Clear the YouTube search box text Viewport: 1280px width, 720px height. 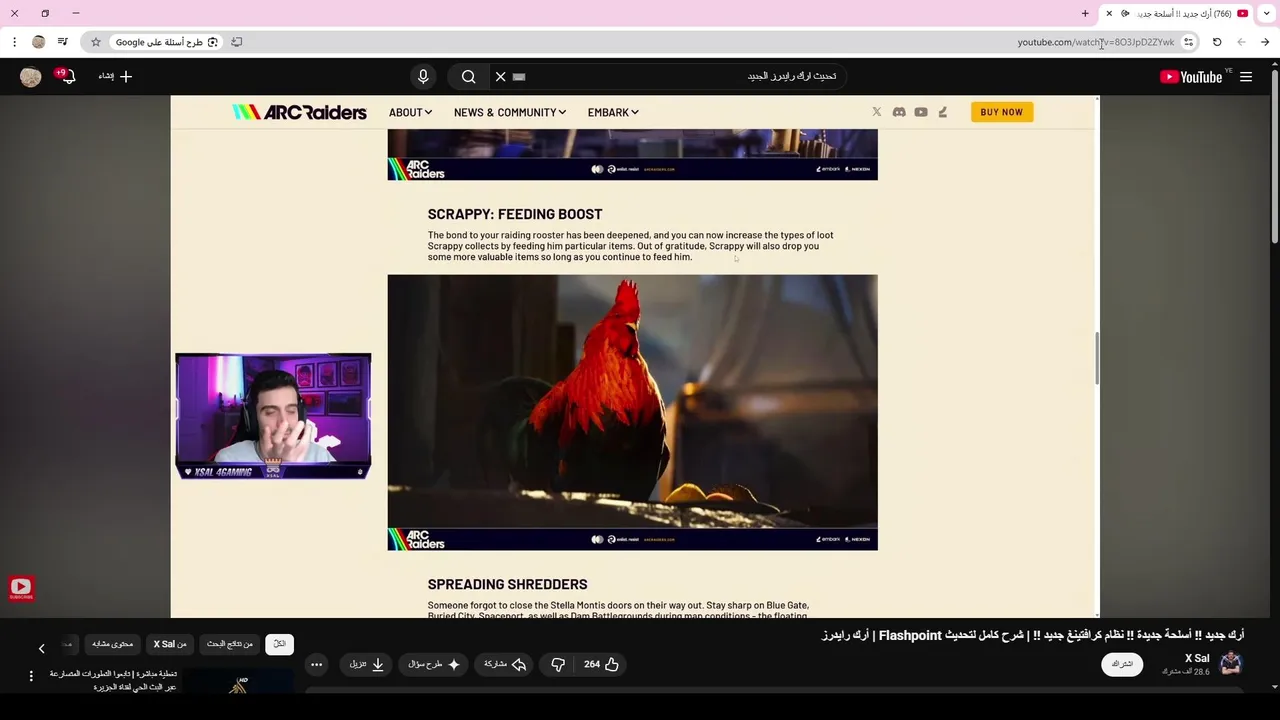point(500,76)
